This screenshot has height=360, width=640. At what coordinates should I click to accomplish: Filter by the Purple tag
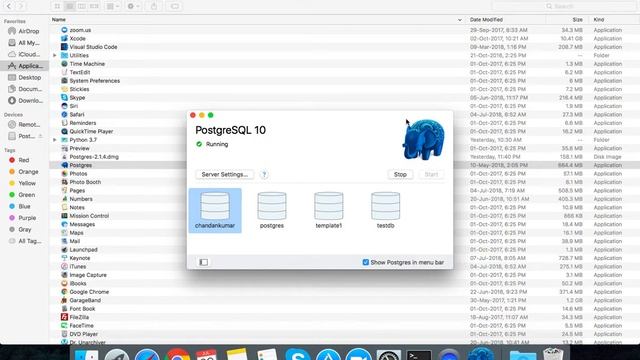pos(23,218)
